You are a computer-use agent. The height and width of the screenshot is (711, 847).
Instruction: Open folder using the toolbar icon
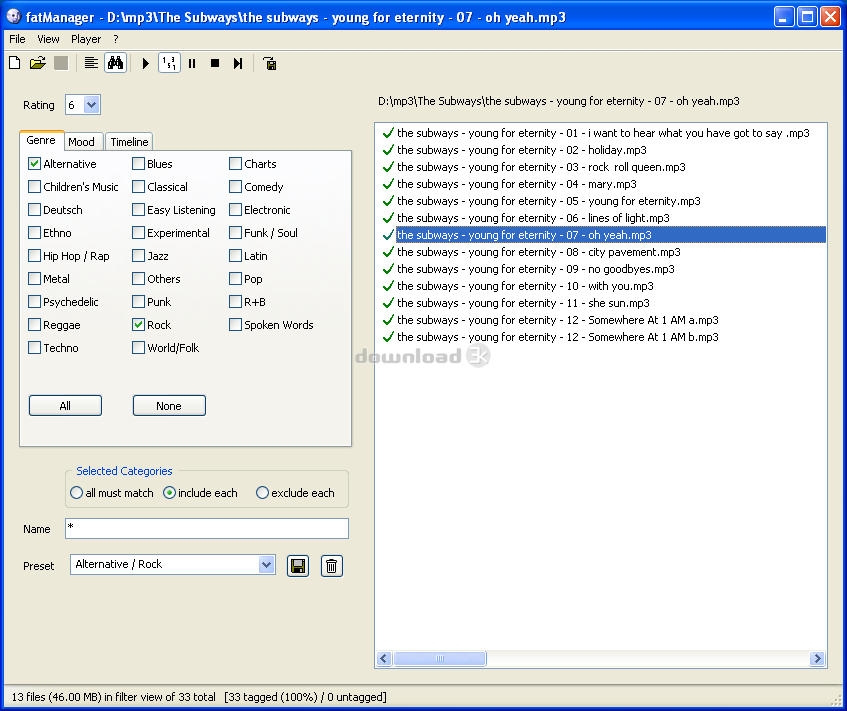(x=38, y=63)
